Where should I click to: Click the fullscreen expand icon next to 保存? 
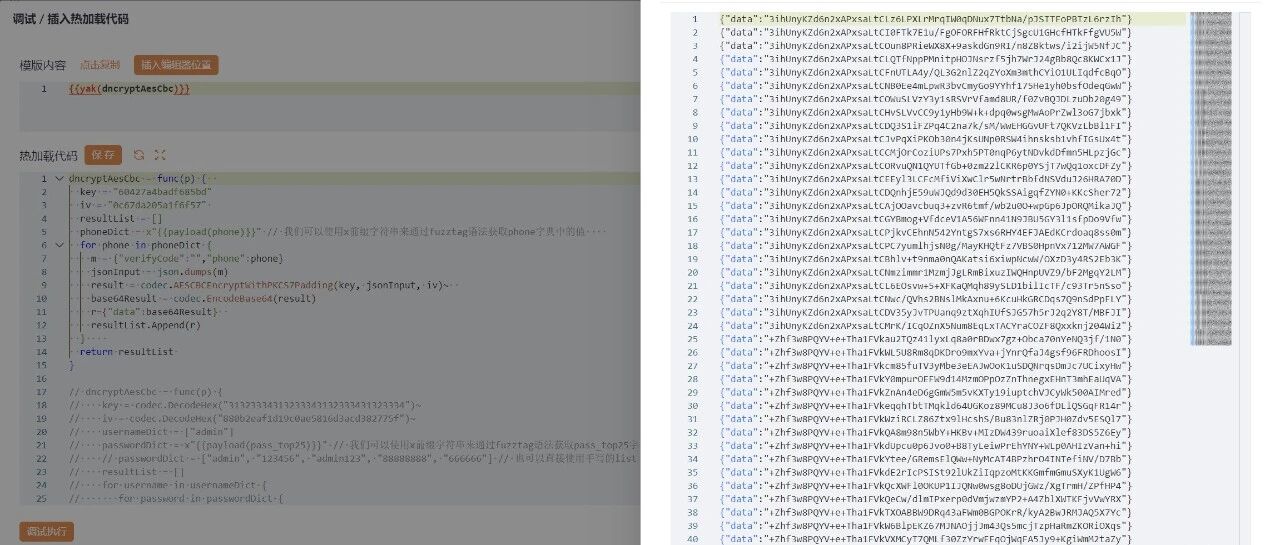click(160, 155)
